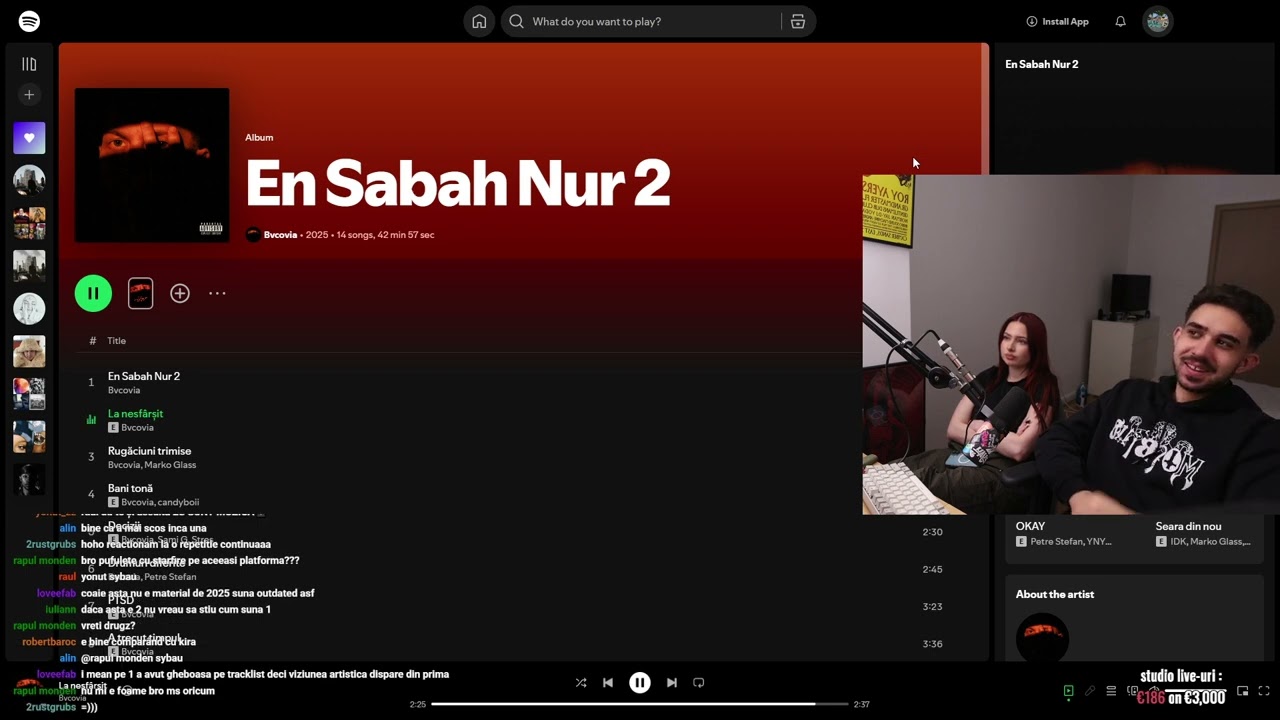Open 'Seara din nou' track card

pyautogui.click(x=1204, y=533)
